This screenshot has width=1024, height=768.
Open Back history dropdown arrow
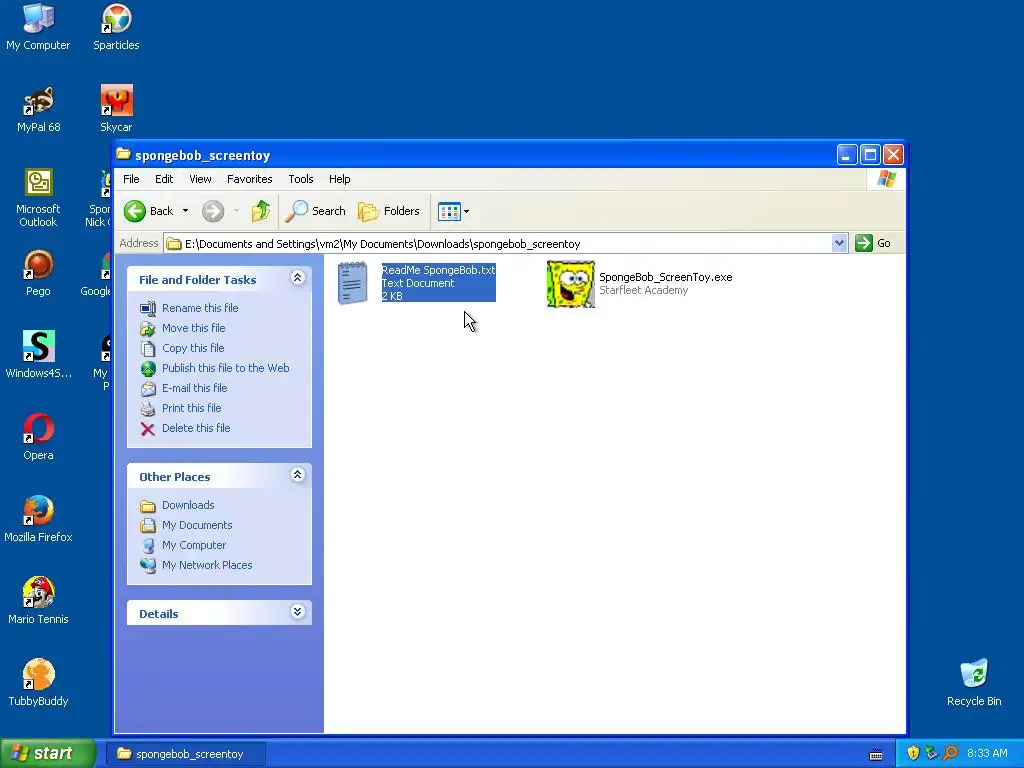tap(185, 211)
